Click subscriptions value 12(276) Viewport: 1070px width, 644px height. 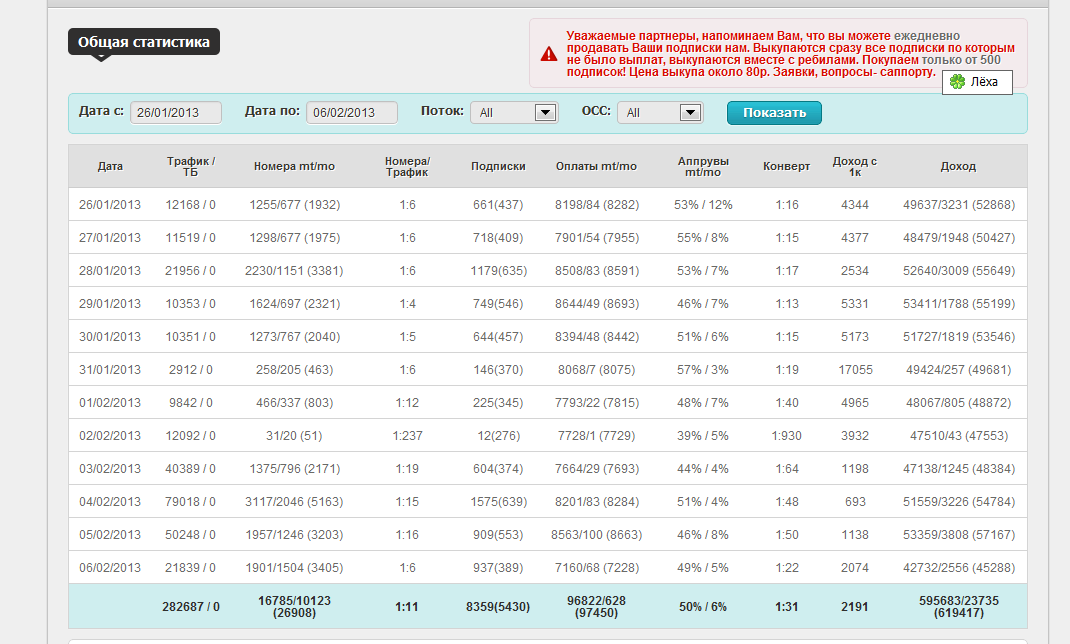tap(498, 435)
